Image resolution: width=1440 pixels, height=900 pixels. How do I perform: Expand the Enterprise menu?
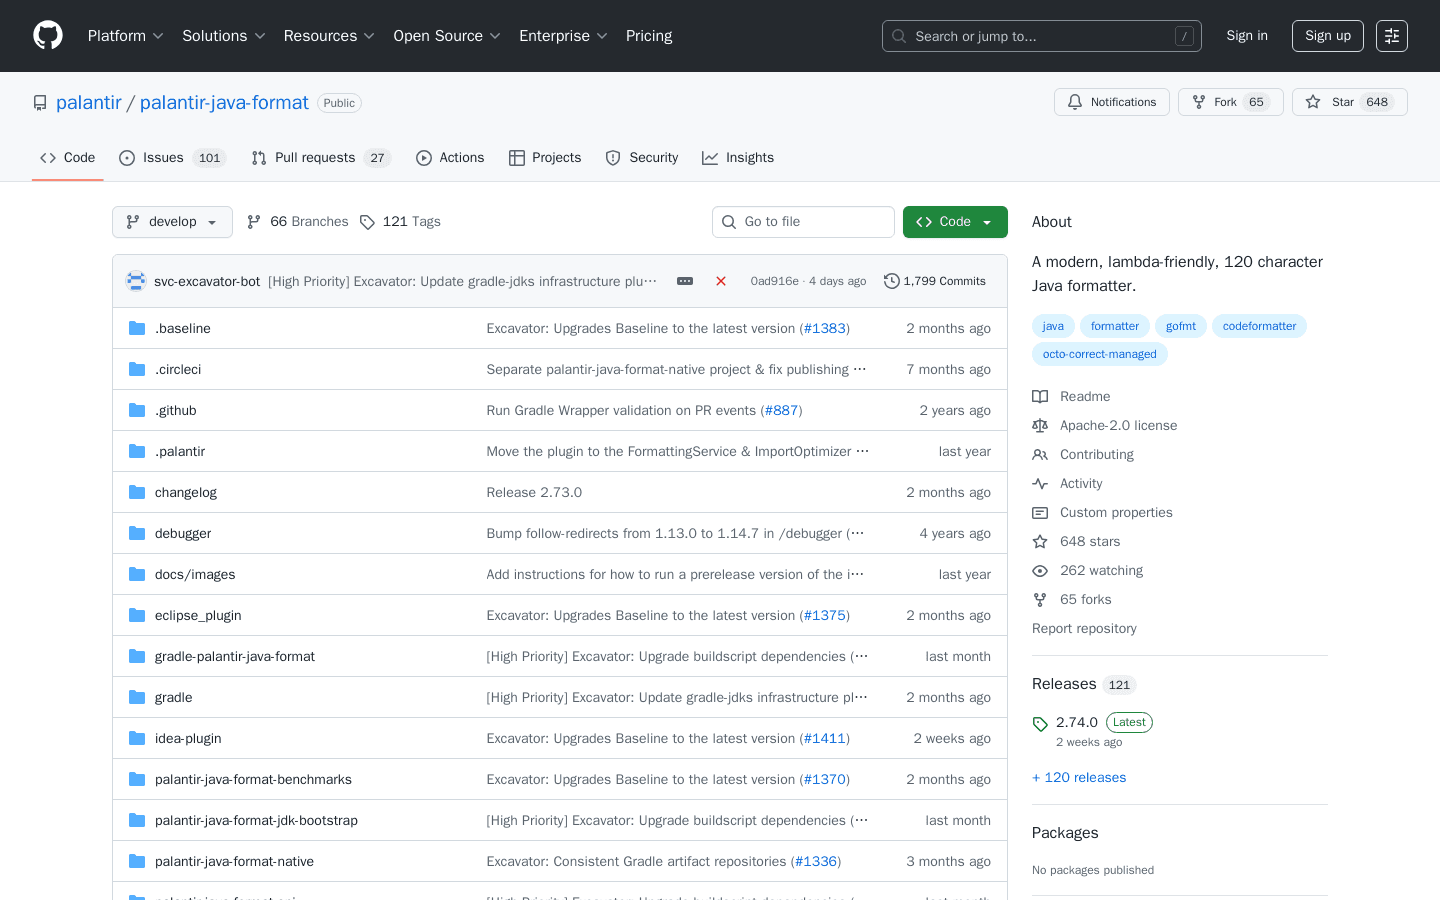click(x=563, y=36)
